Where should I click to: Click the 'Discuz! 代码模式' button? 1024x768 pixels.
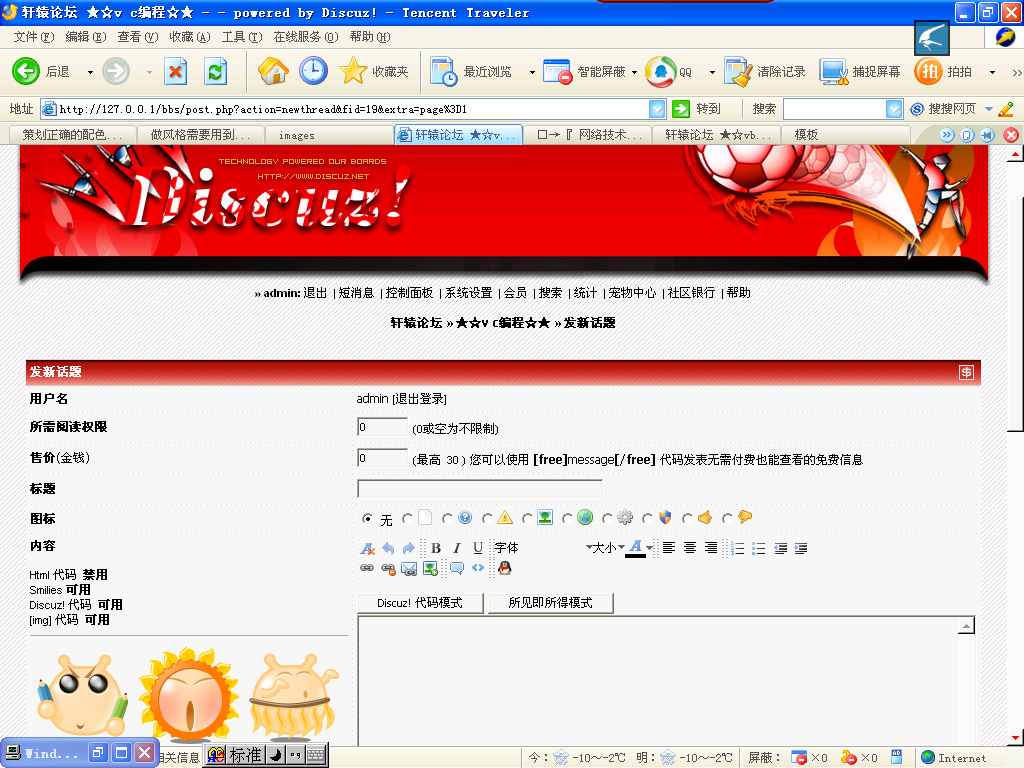pos(420,603)
